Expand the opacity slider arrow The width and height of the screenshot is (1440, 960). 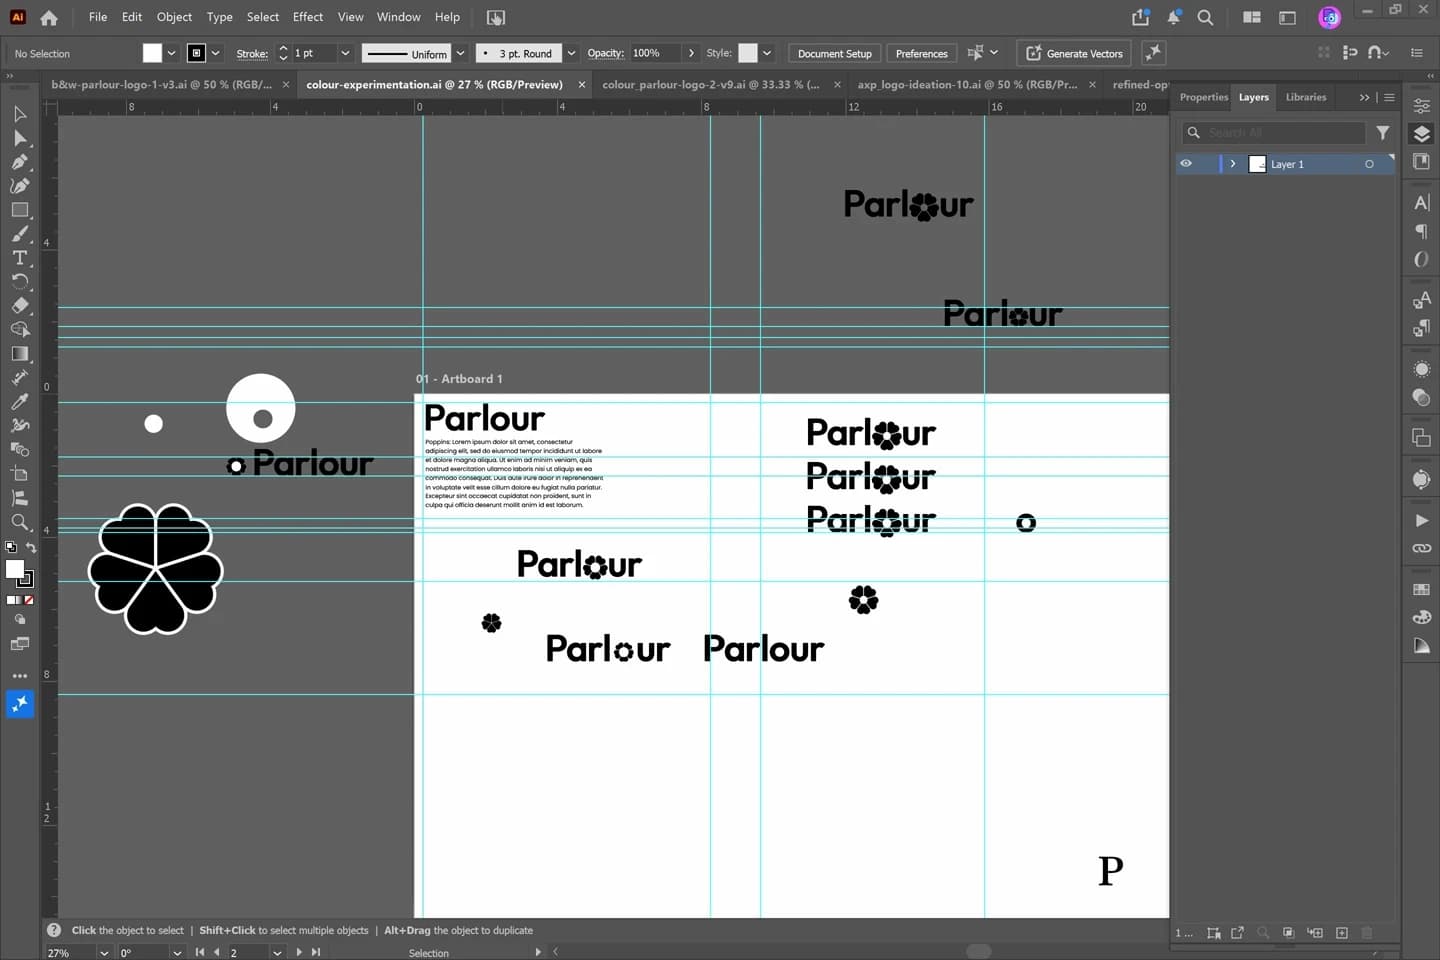pyautogui.click(x=691, y=53)
